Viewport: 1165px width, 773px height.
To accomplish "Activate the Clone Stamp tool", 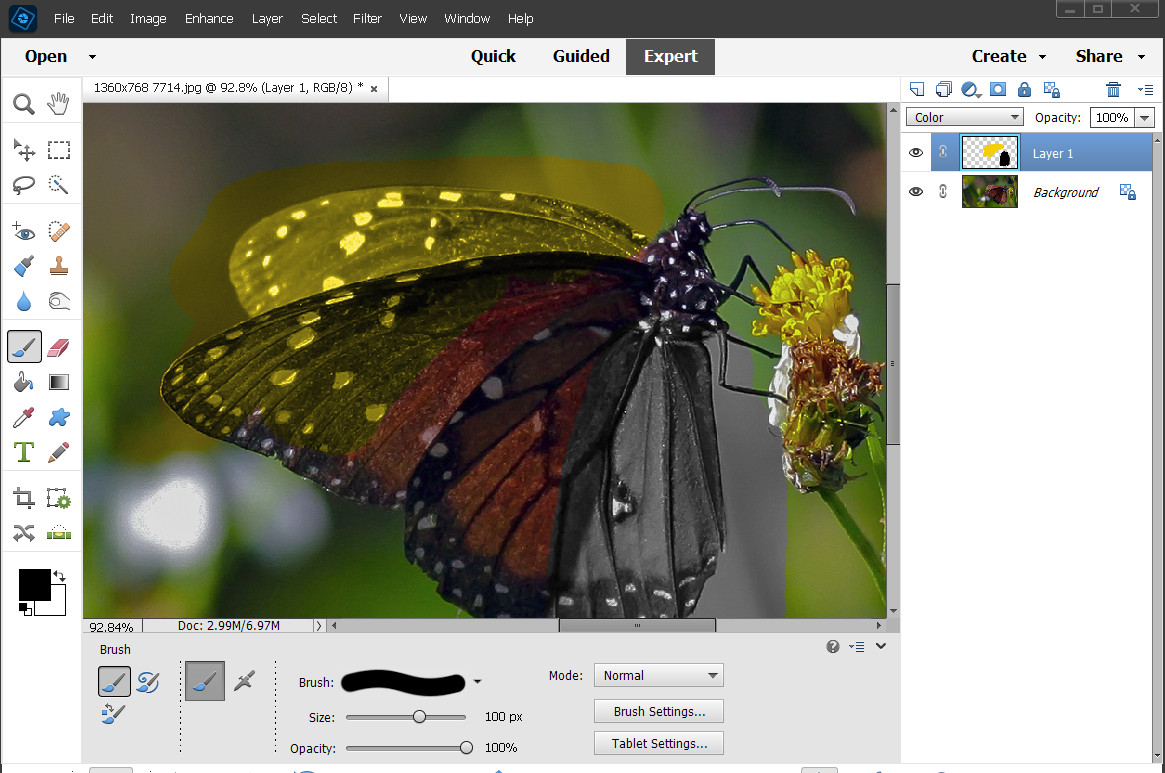I will point(58,267).
